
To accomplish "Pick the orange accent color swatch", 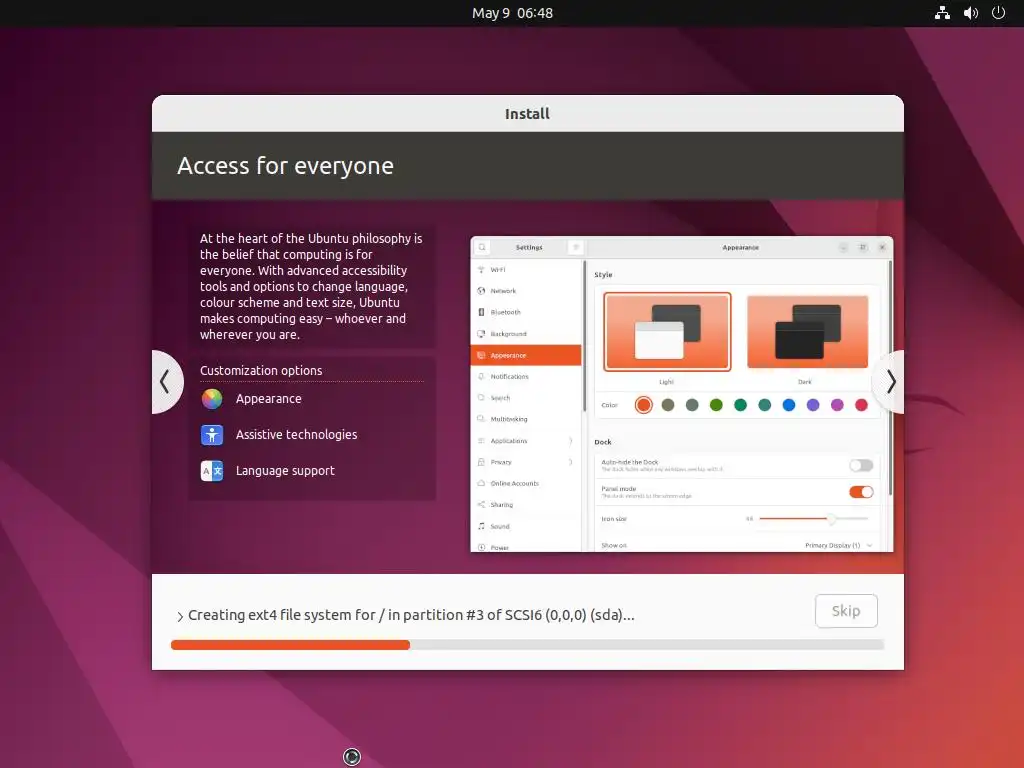I will (x=643, y=406).
